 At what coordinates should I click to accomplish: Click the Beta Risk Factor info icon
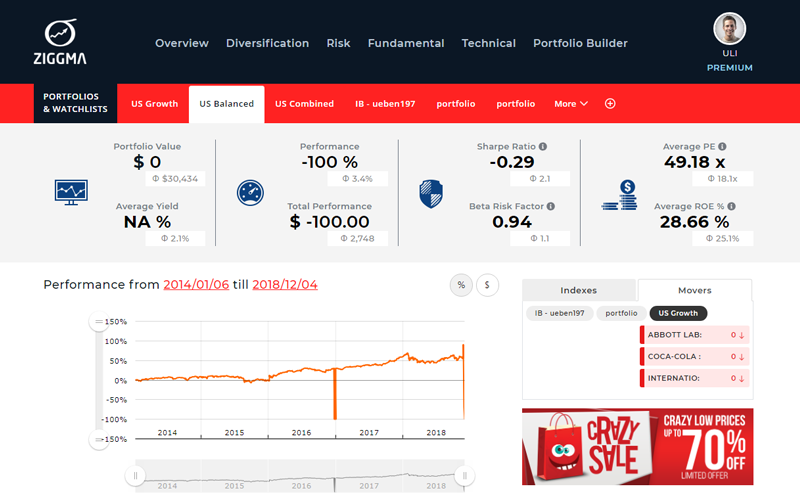coord(550,206)
